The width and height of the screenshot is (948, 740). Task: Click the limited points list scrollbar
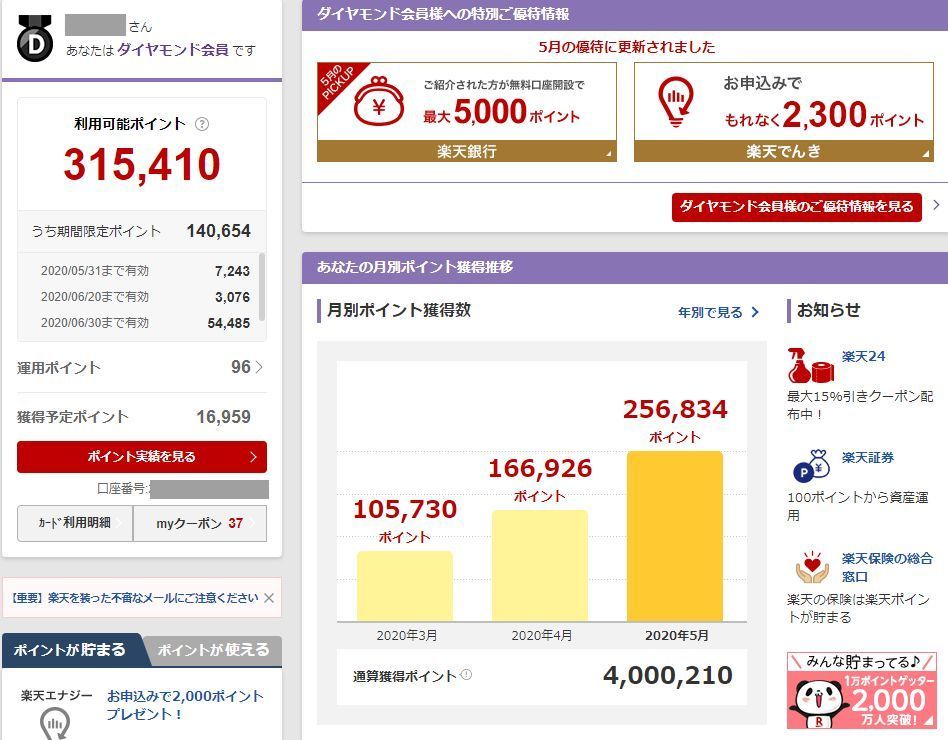[x=262, y=287]
